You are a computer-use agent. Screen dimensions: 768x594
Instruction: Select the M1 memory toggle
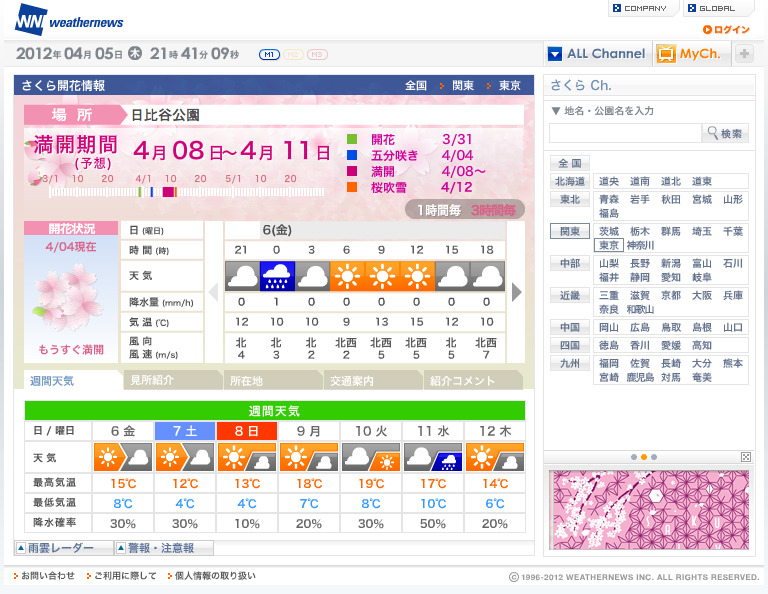click(269, 54)
